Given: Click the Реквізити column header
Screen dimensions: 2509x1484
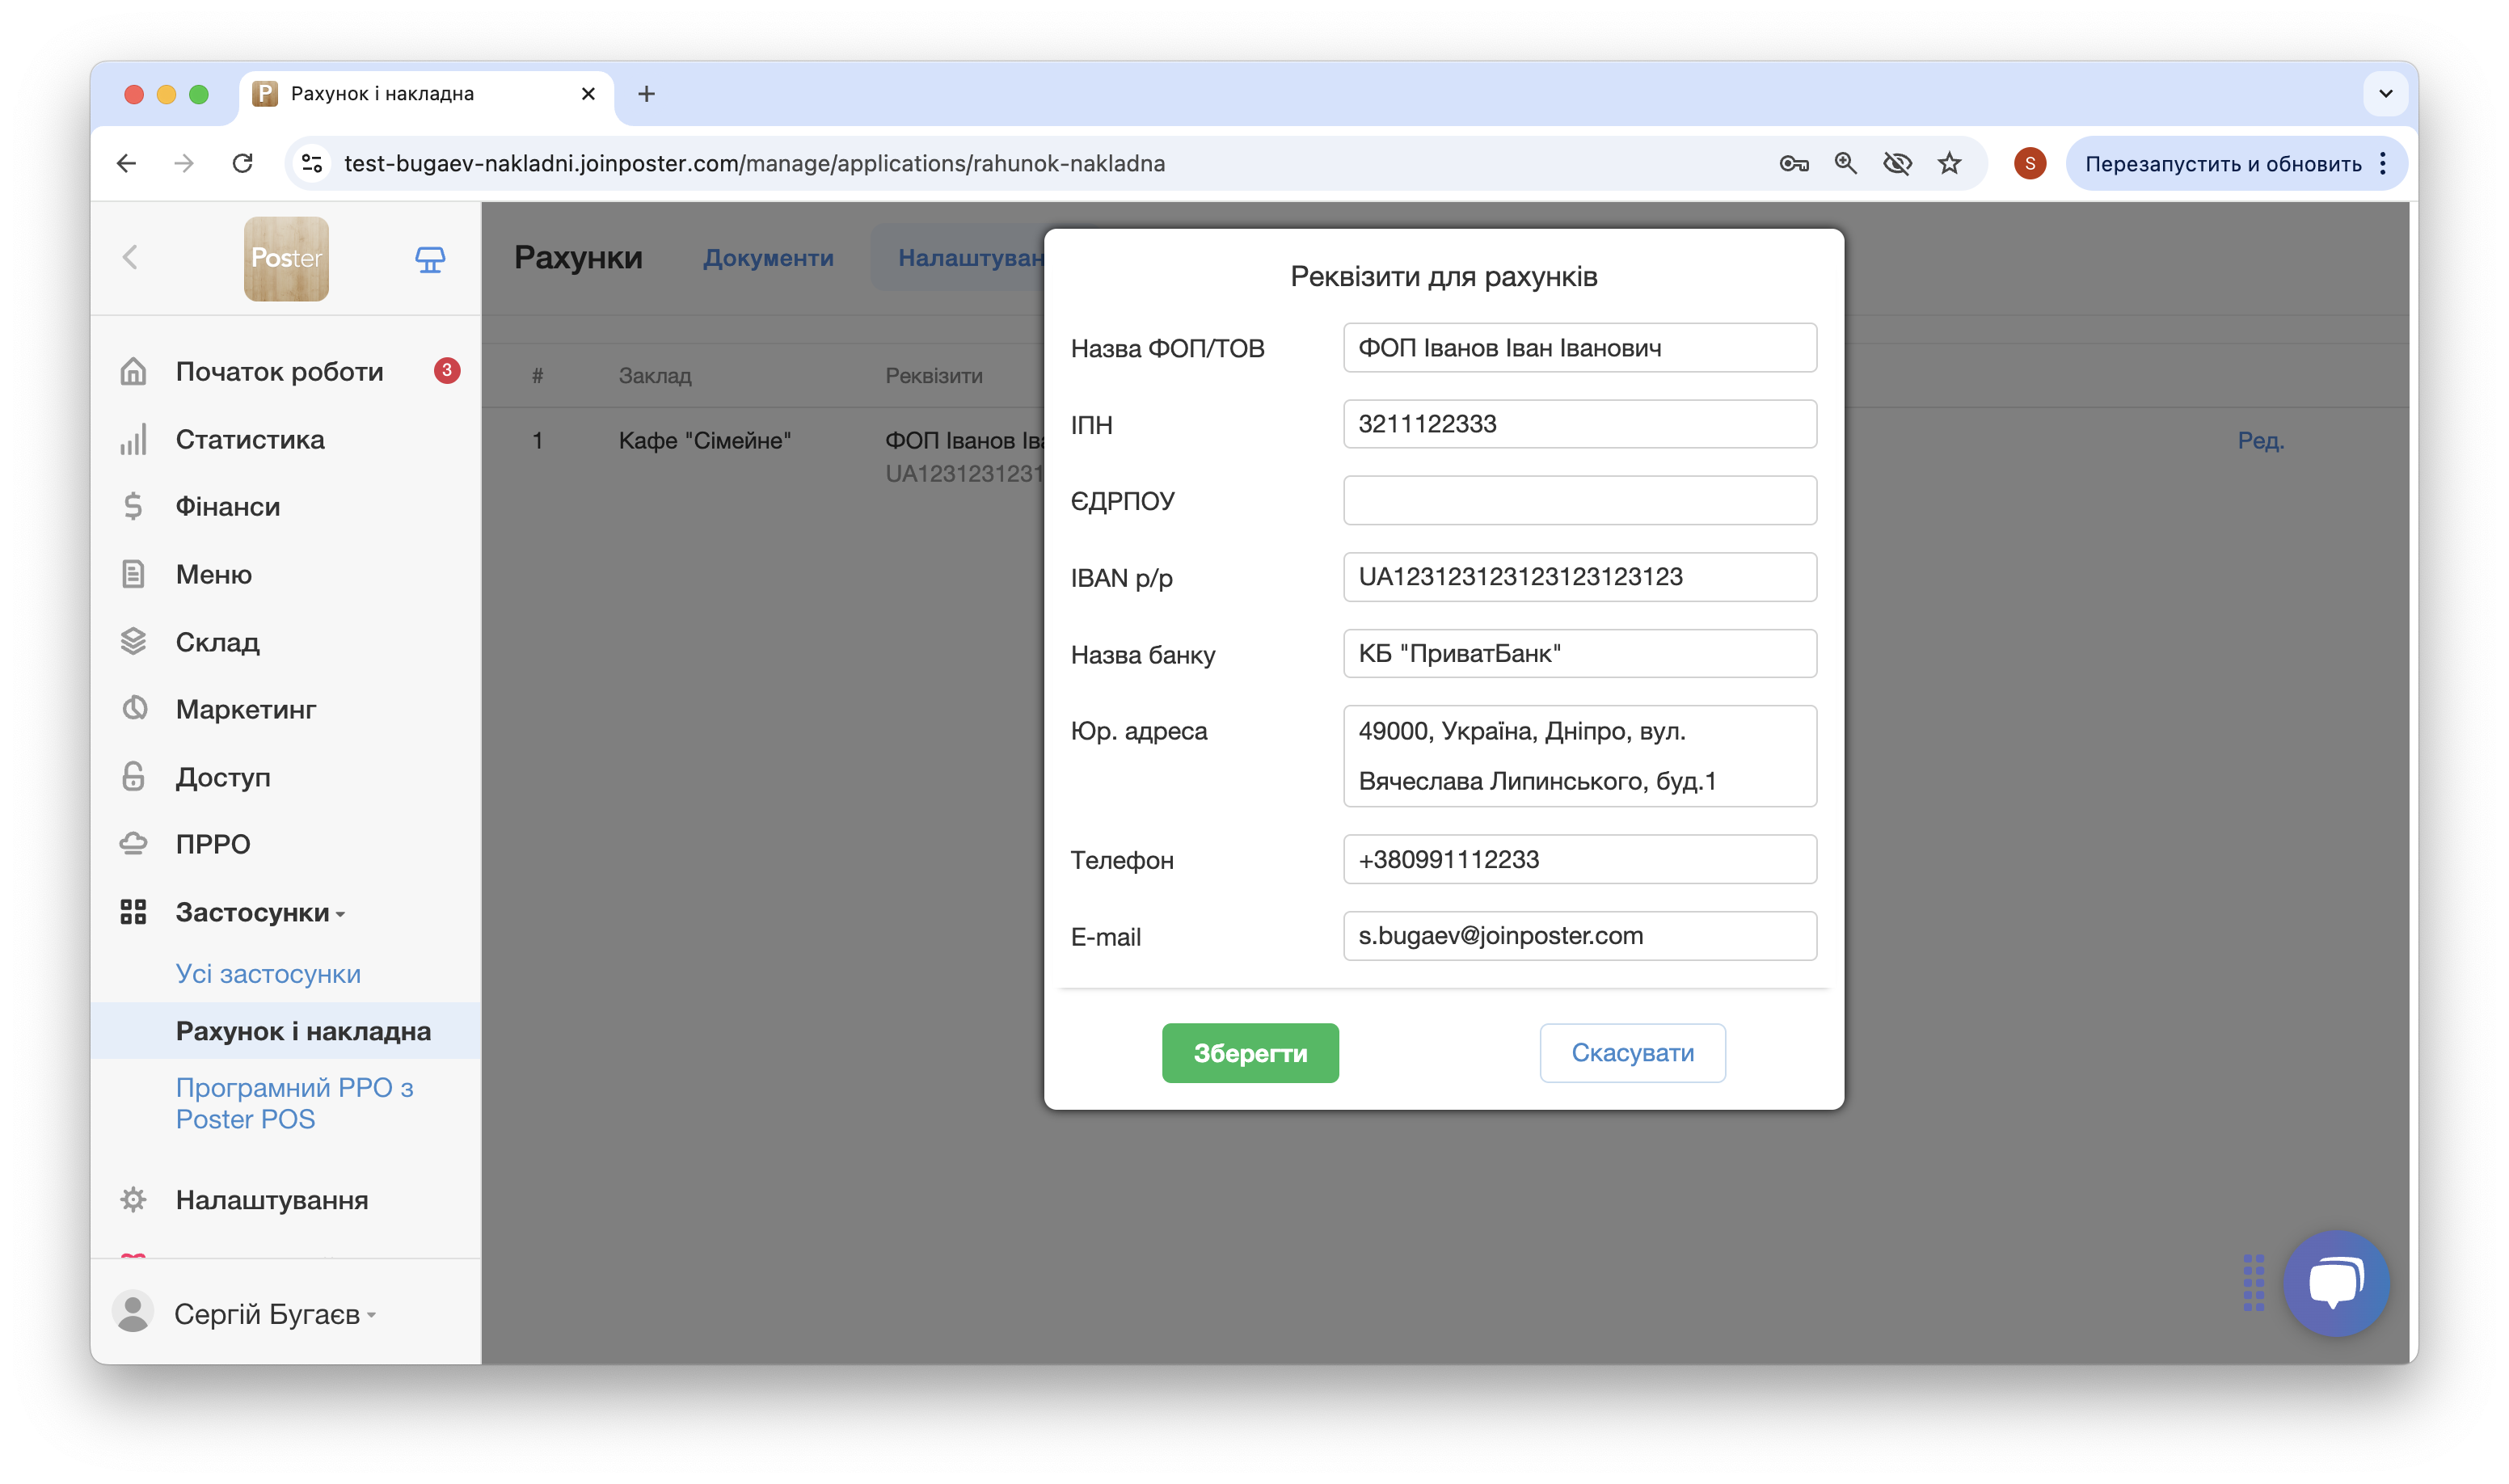Looking at the screenshot, I should (x=934, y=375).
